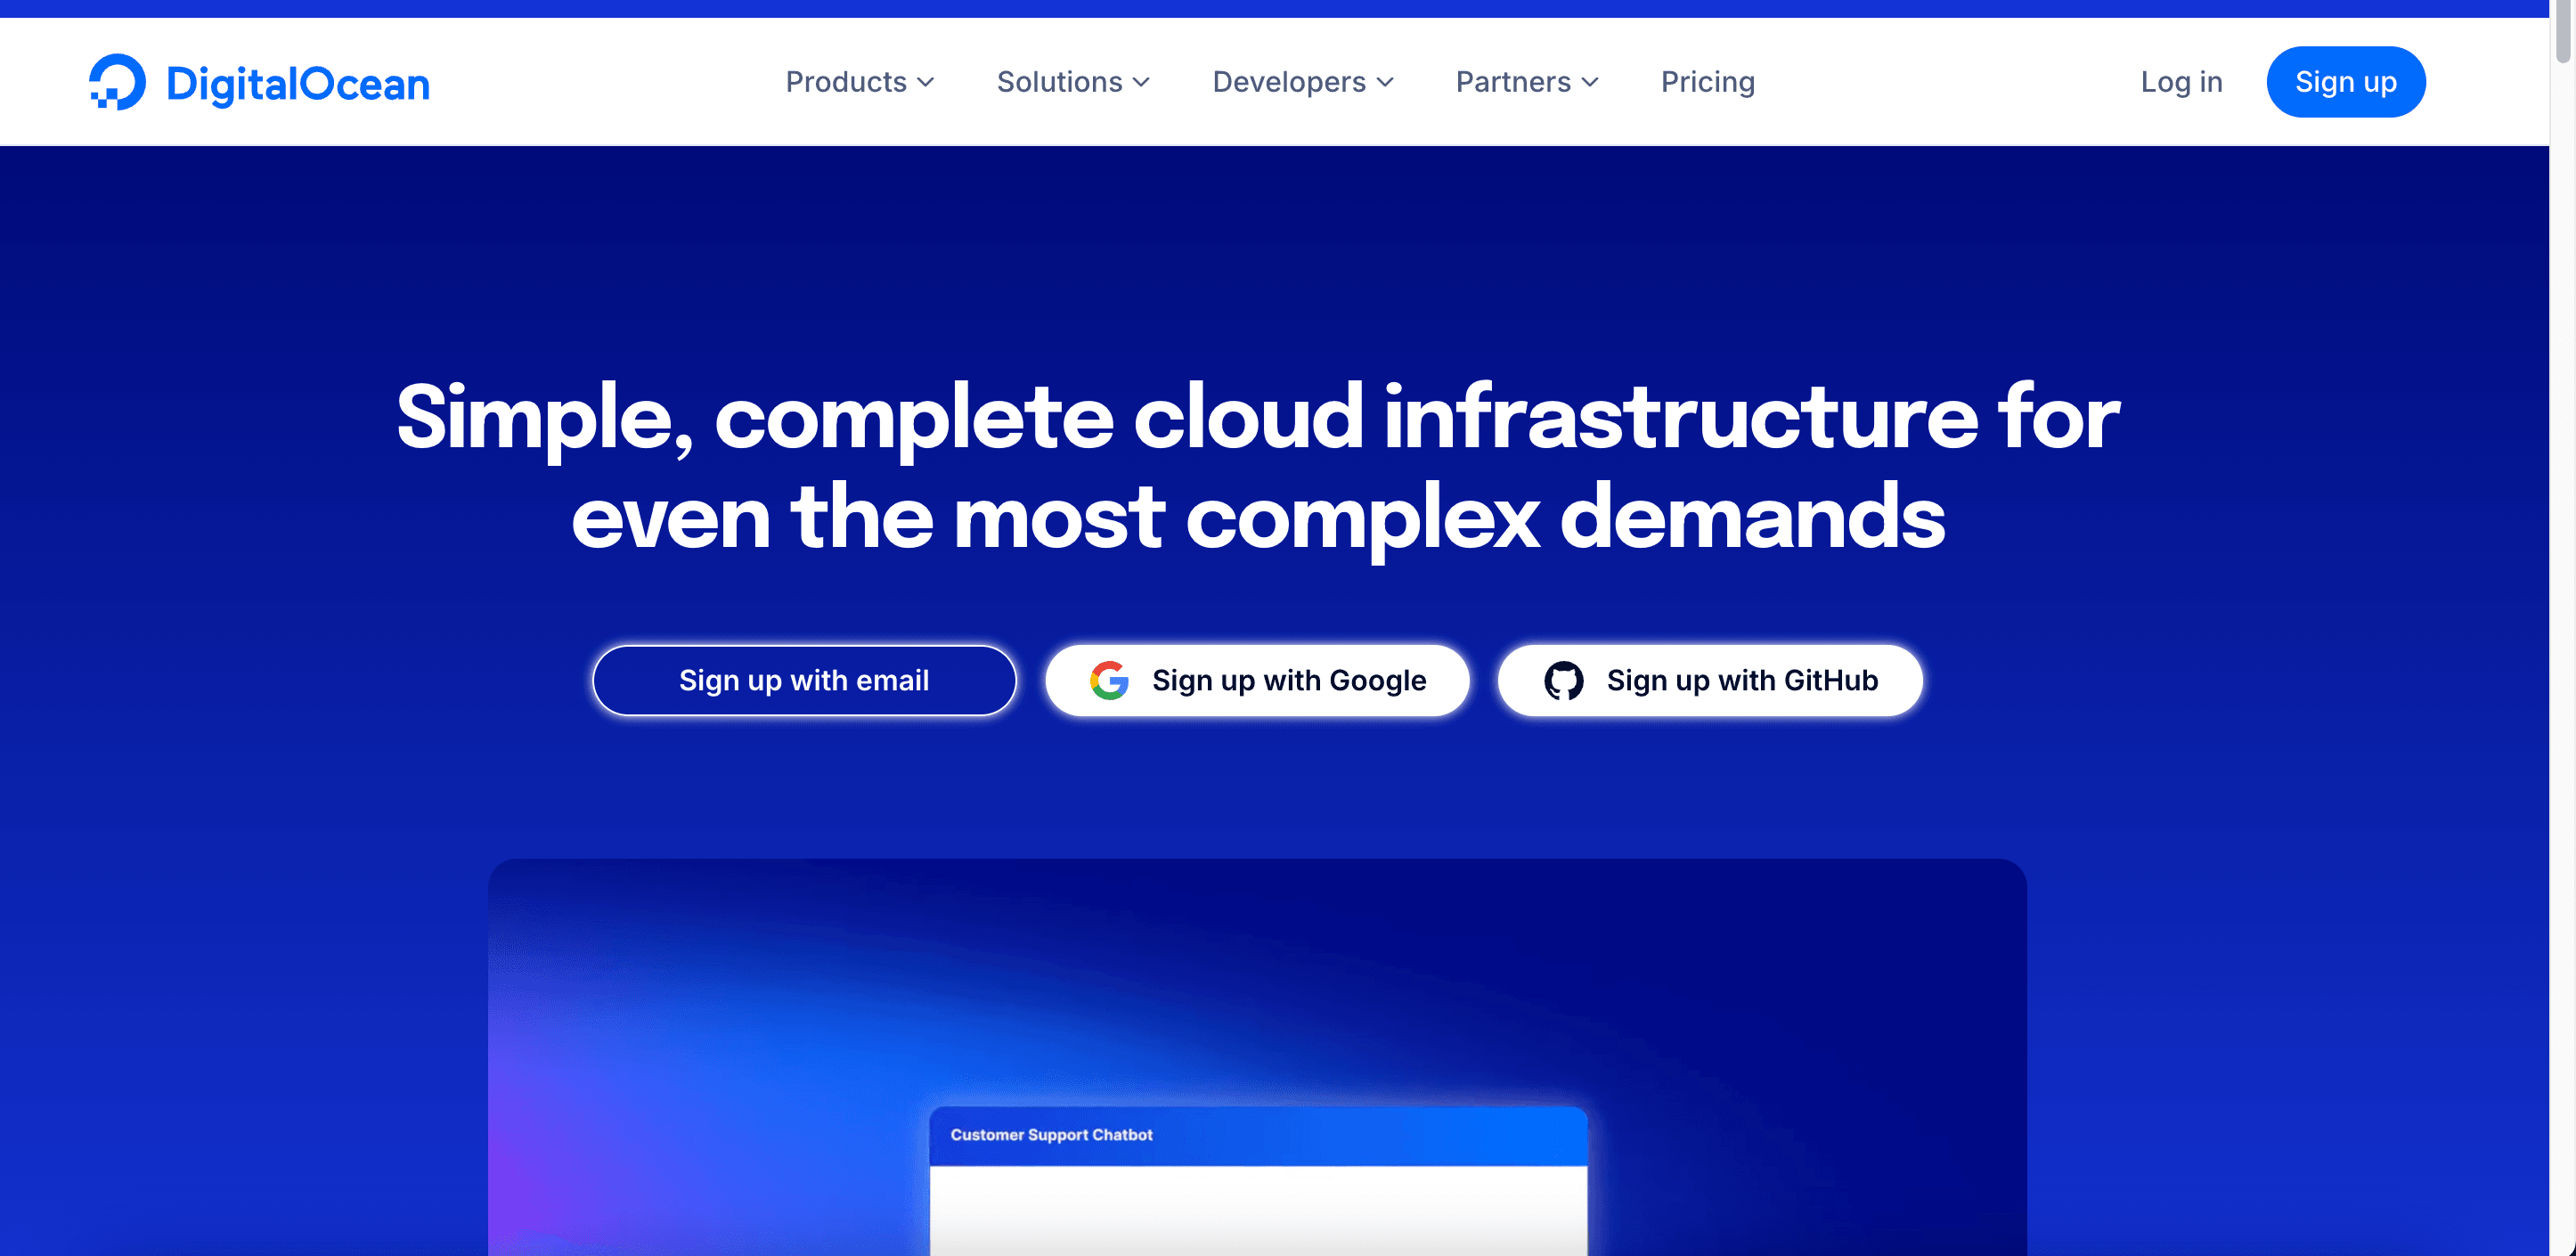
Task: Choose Sign up with GitHub
Action: (1709, 680)
